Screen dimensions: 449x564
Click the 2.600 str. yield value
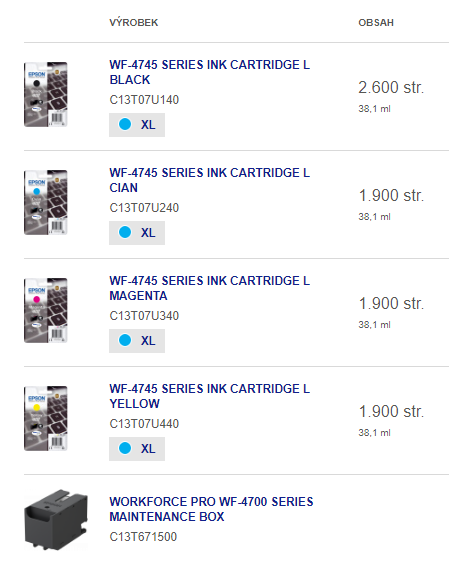tap(391, 87)
